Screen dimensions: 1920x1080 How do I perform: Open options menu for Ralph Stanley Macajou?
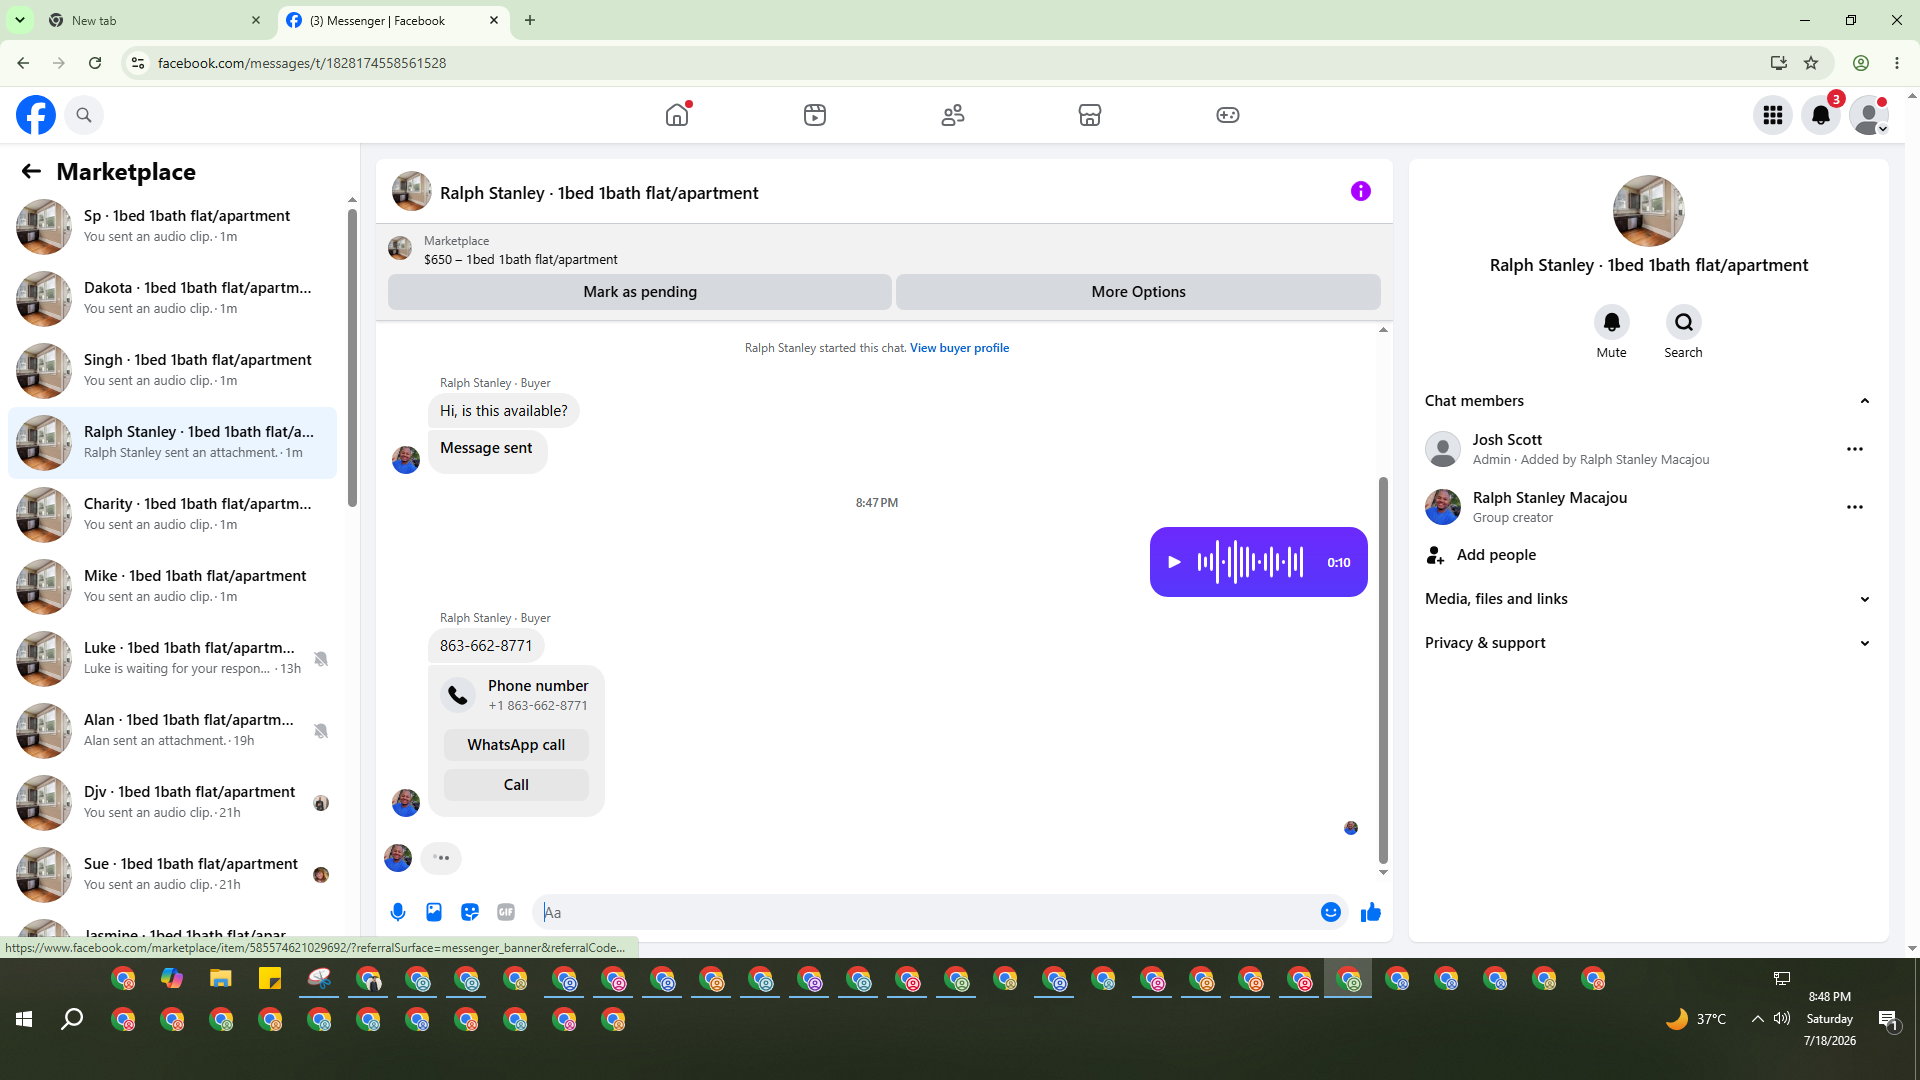[1855, 507]
